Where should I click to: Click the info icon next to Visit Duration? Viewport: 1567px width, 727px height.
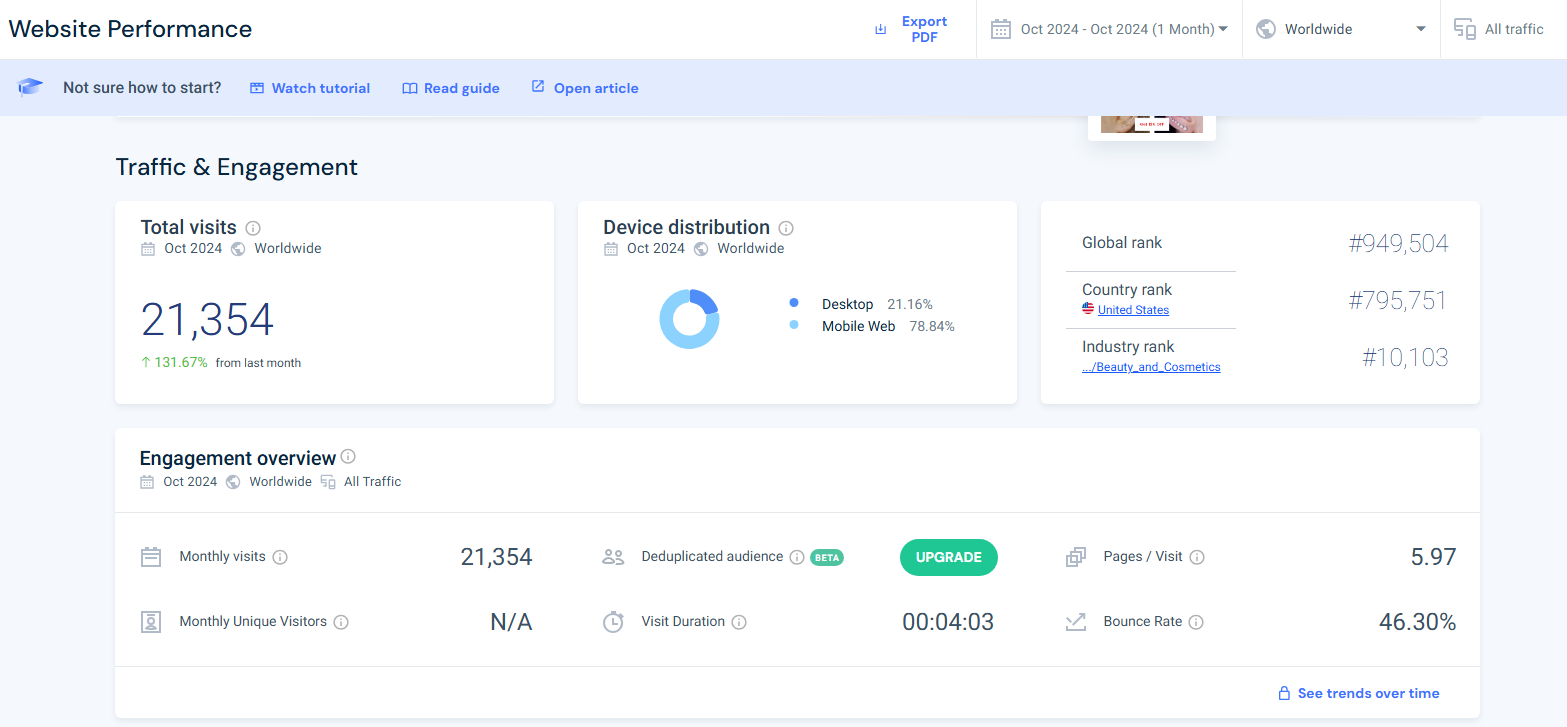[739, 622]
